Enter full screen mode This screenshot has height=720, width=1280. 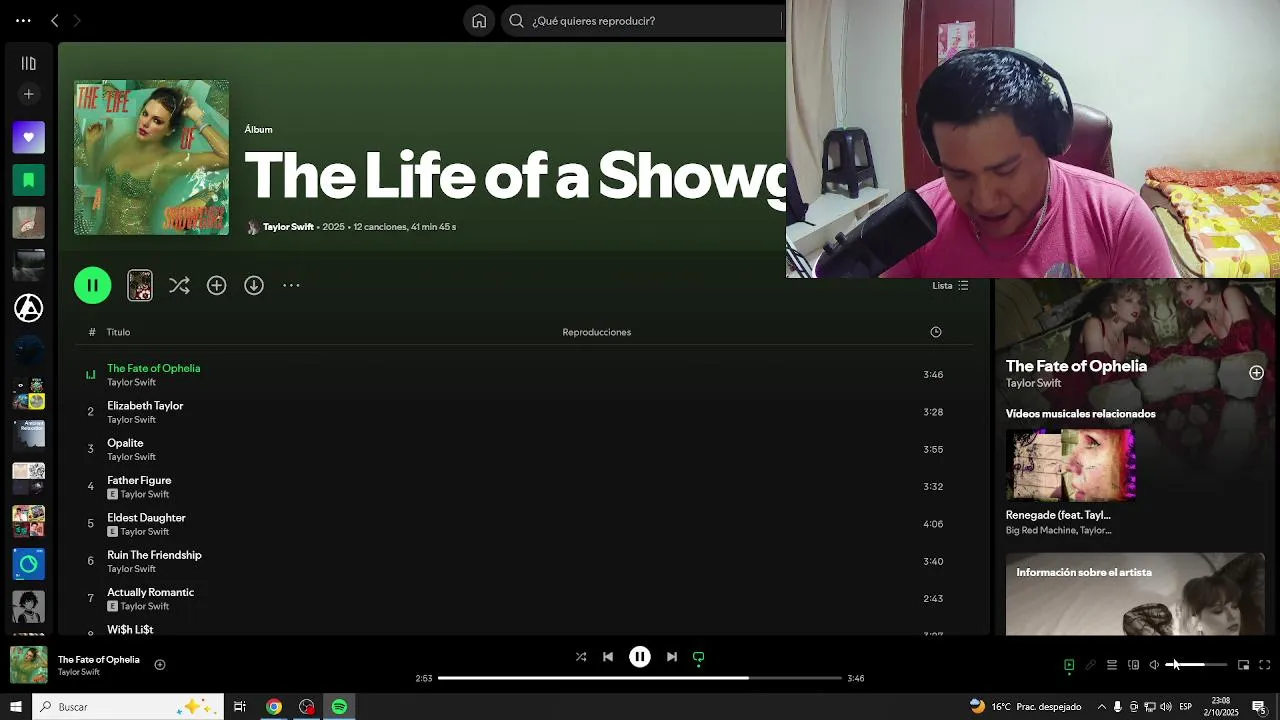coord(1265,665)
